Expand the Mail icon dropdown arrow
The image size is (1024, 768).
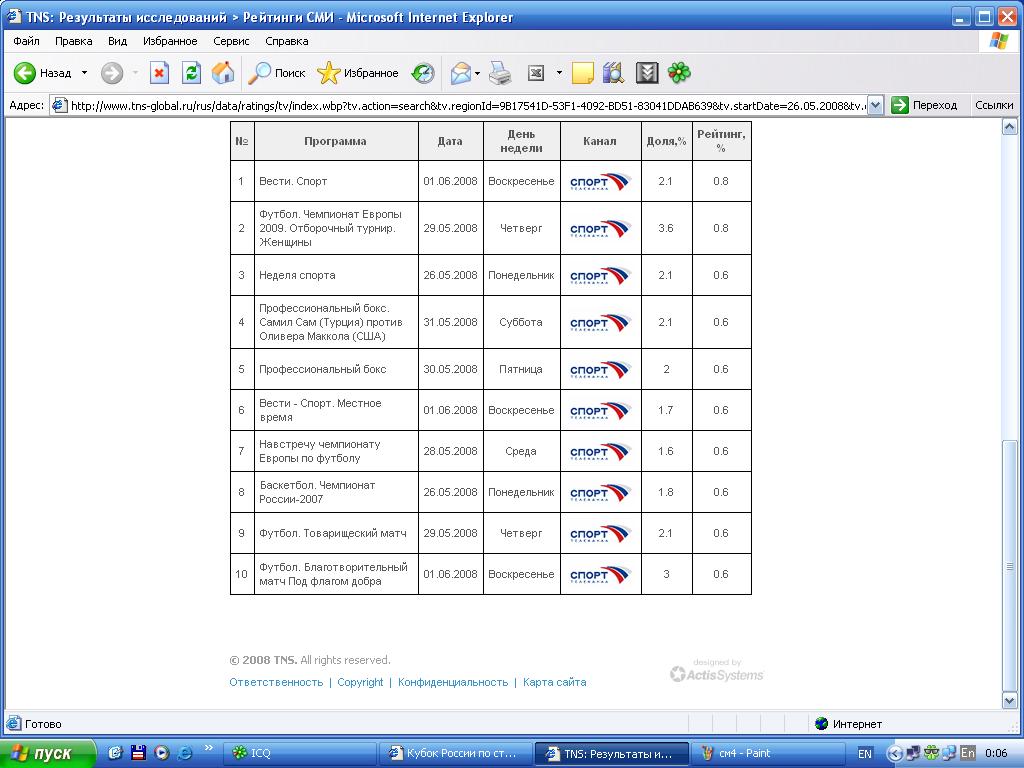pyautogui.click(x=477, y=73)
